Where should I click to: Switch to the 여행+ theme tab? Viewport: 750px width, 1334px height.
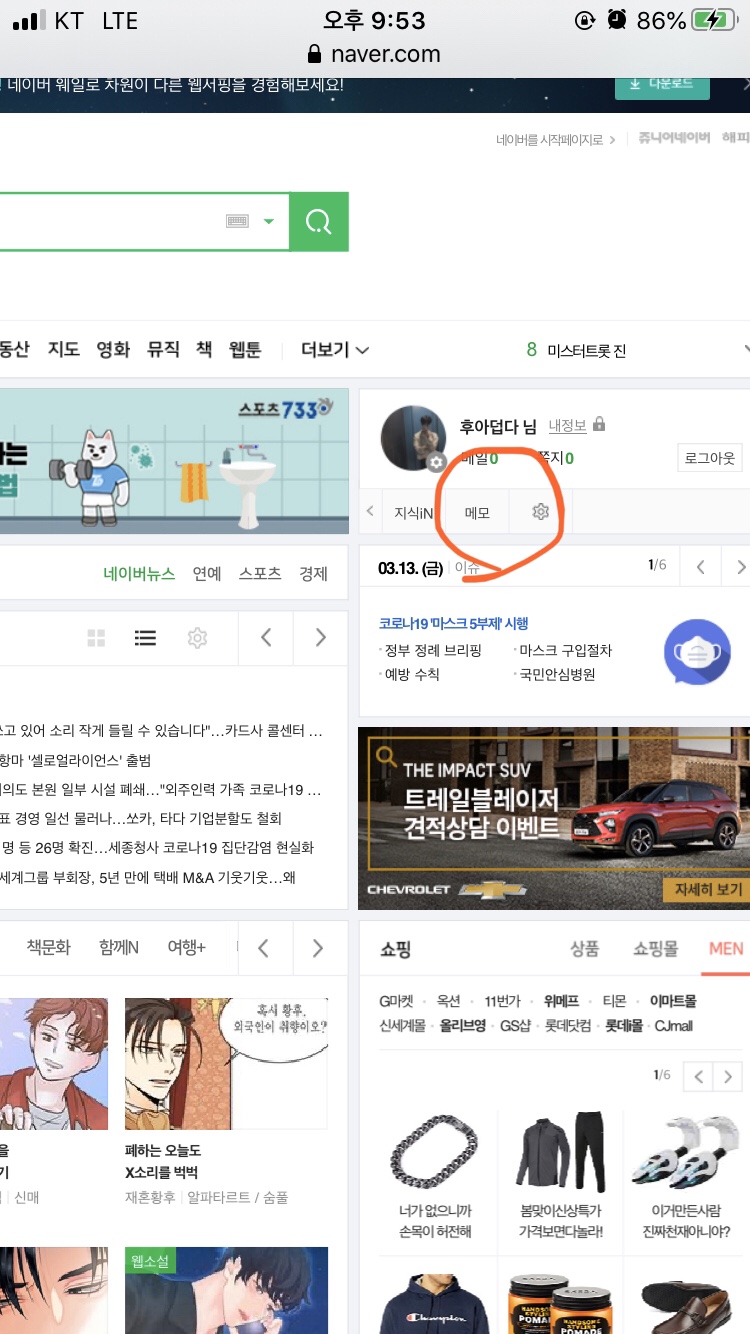point(187,947)
